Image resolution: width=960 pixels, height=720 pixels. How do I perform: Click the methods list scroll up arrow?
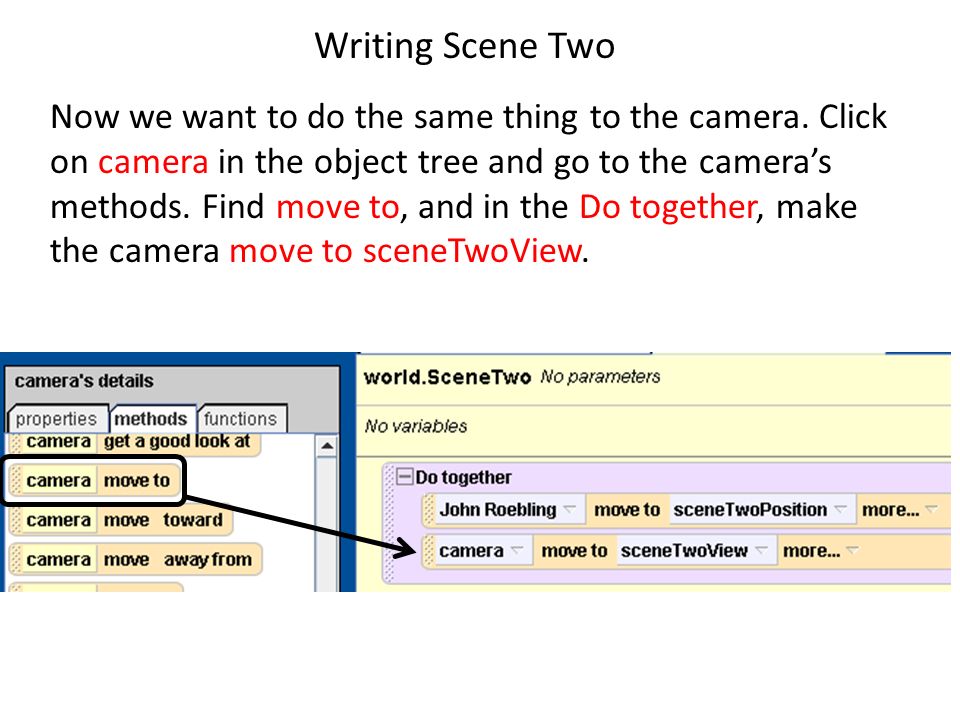point(327,446)
